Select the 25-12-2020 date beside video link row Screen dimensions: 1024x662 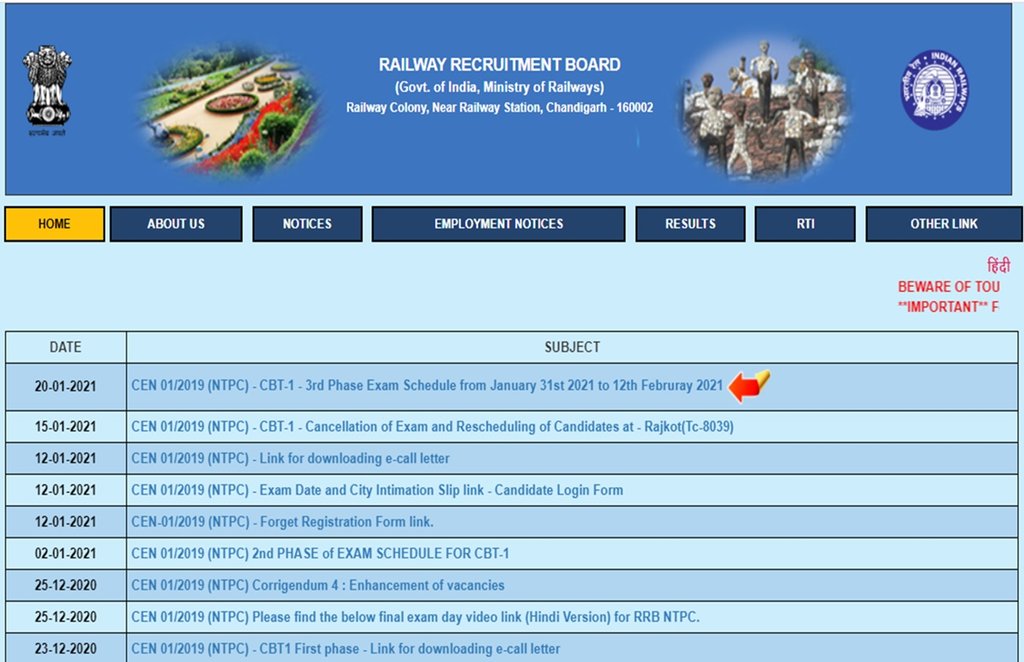pyautogui.click(x=65, y=617)
